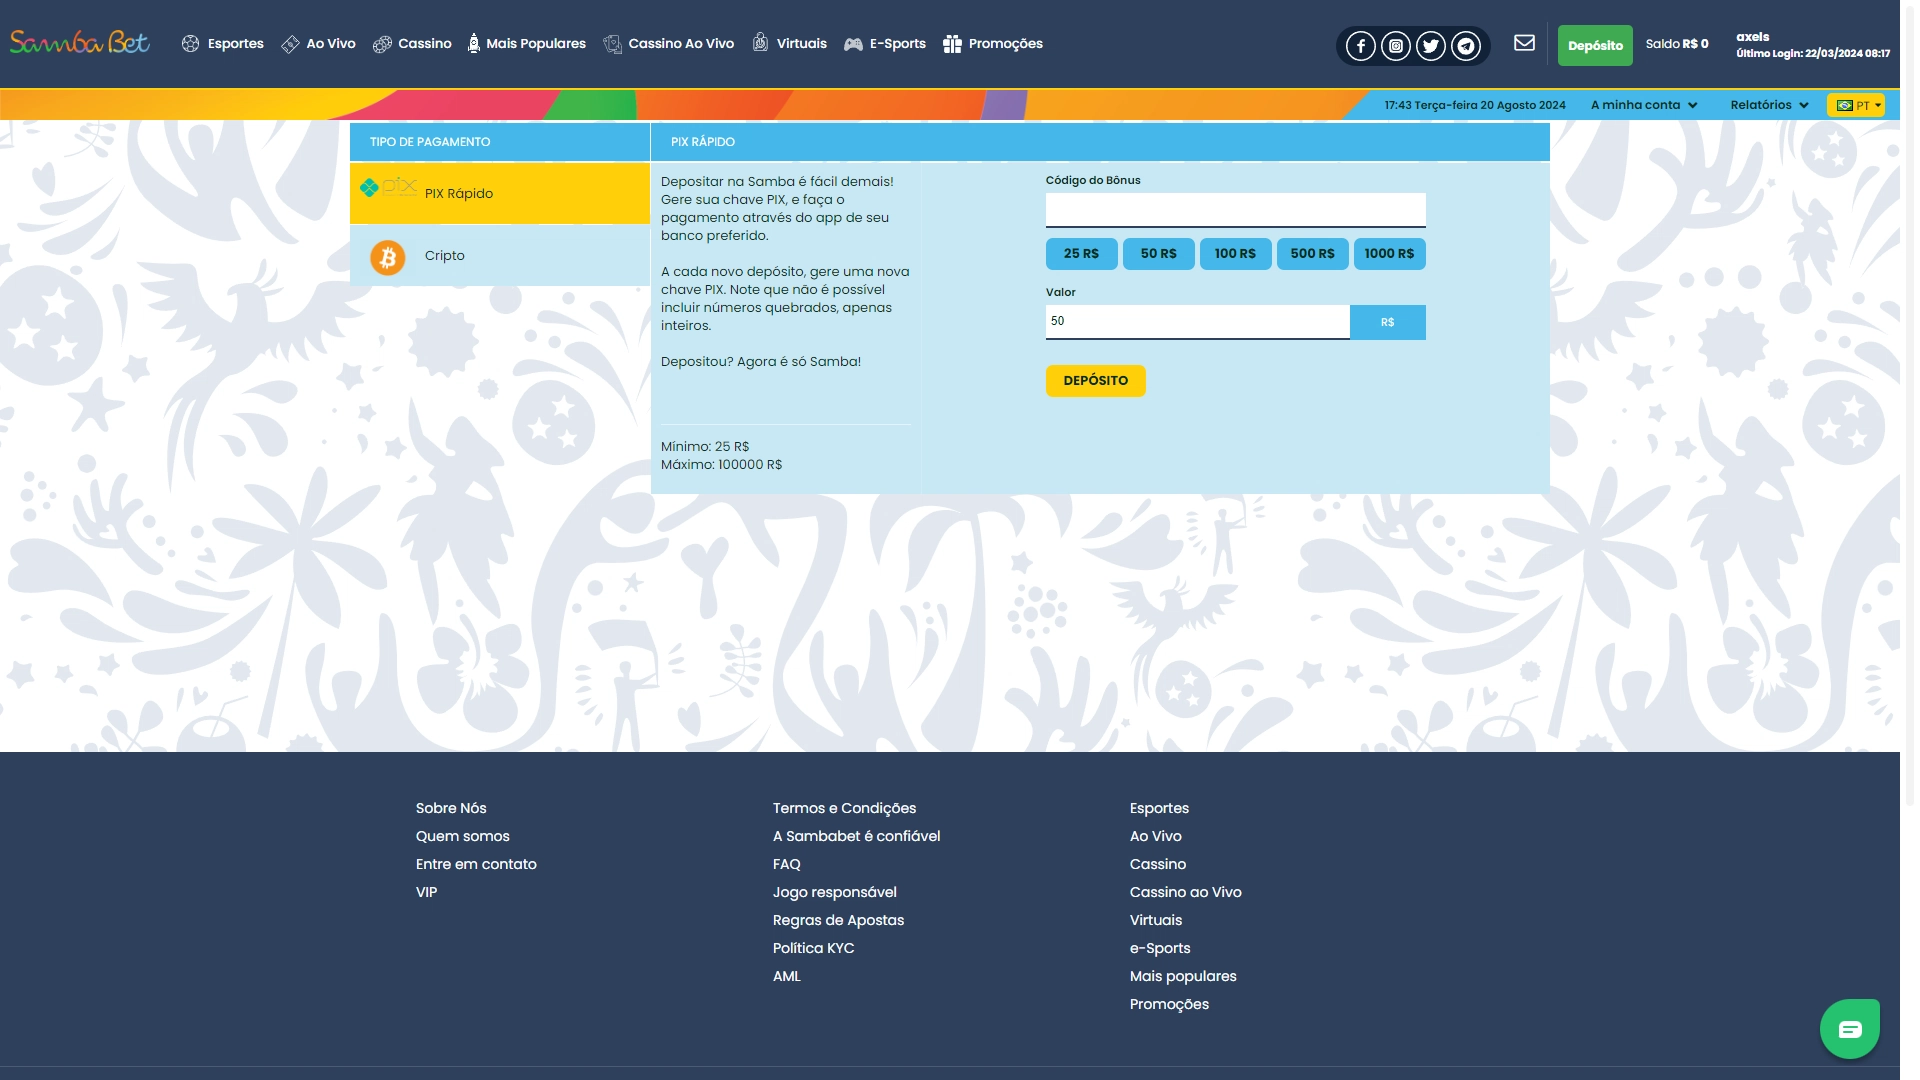Open the Facebook social link
The width and height of the screenshot is (1920, 1080).
coord(1360,46)
